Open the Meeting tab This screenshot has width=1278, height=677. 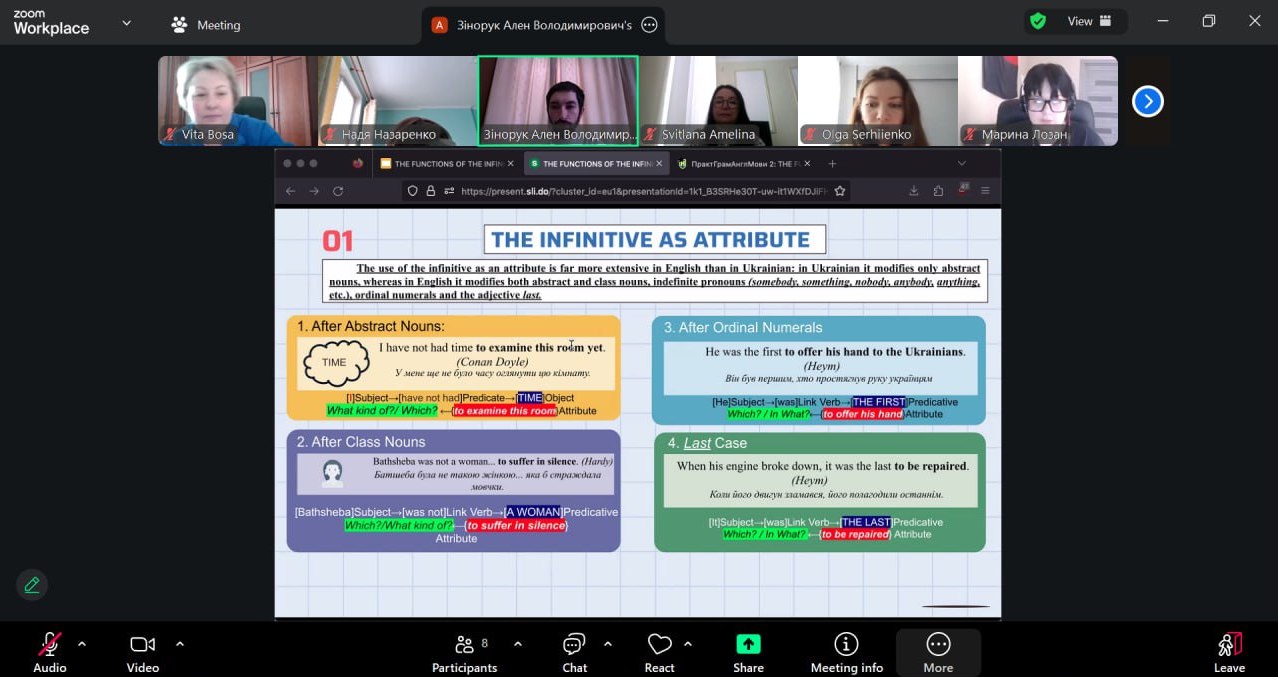click(206, 25)
